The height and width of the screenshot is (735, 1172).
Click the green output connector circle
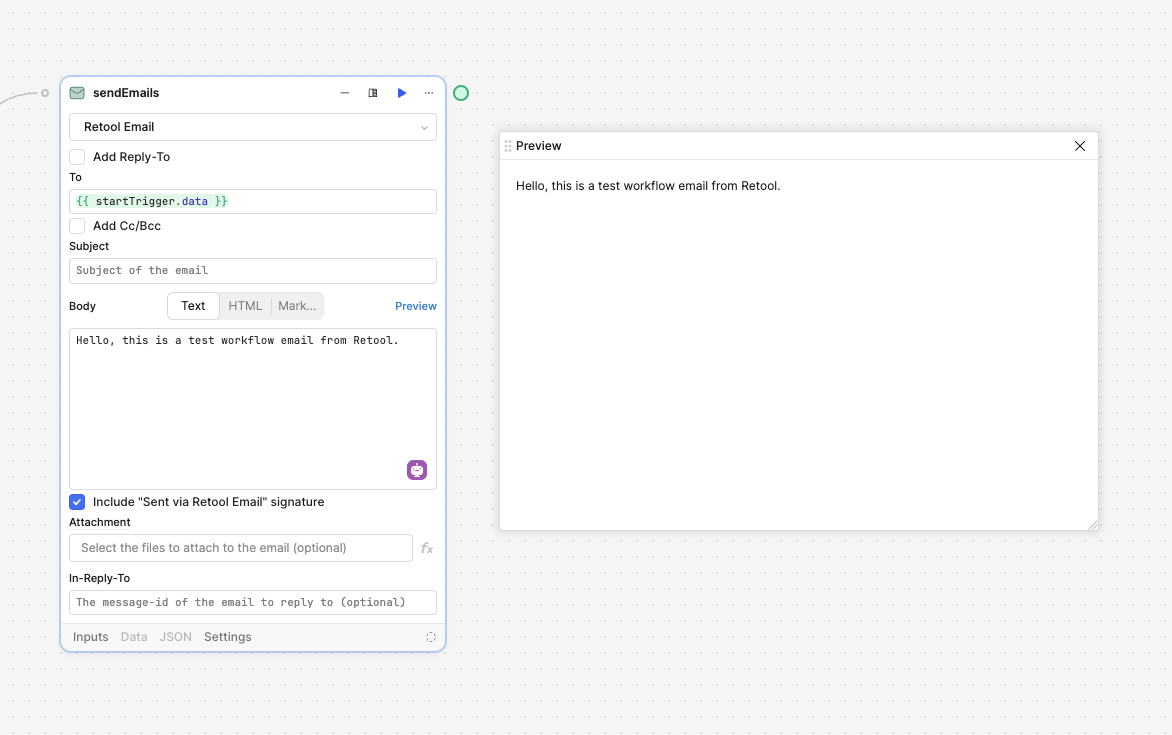coord(461,93)
